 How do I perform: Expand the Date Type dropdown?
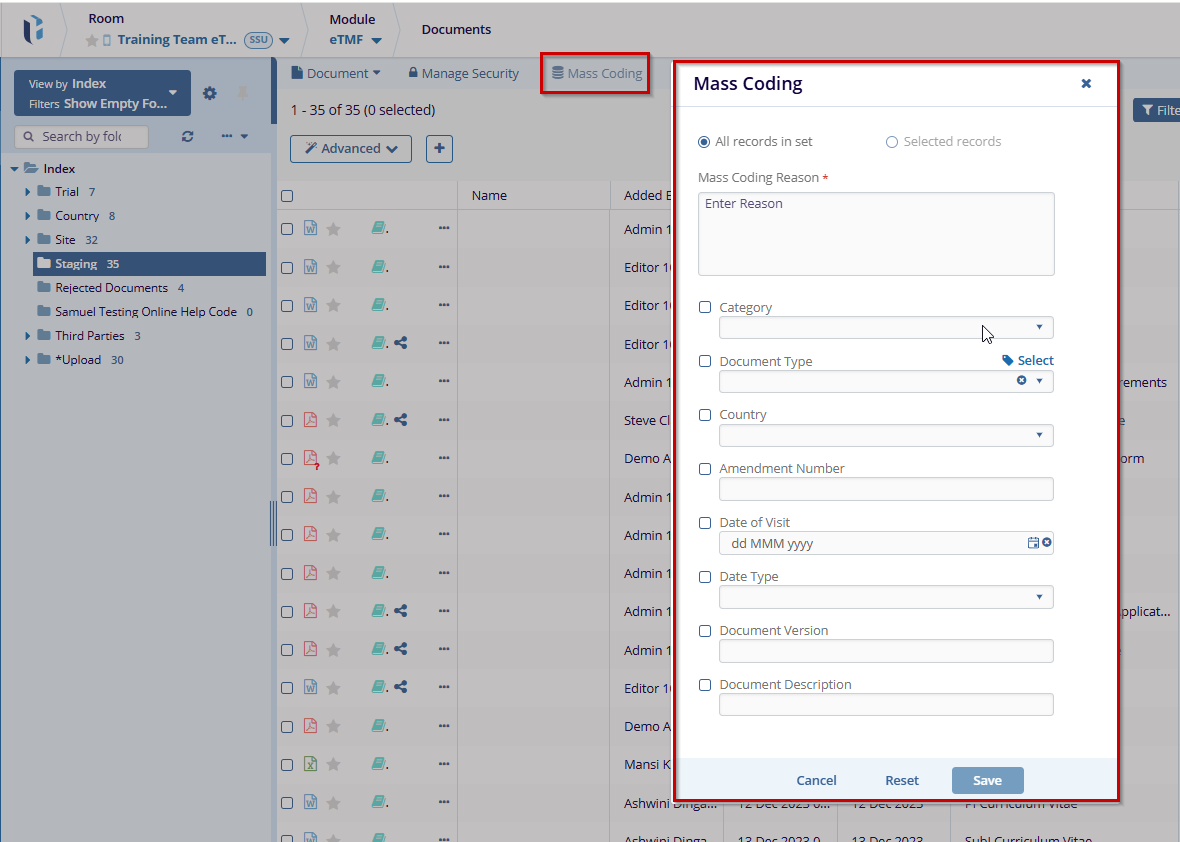coord(885,598)
